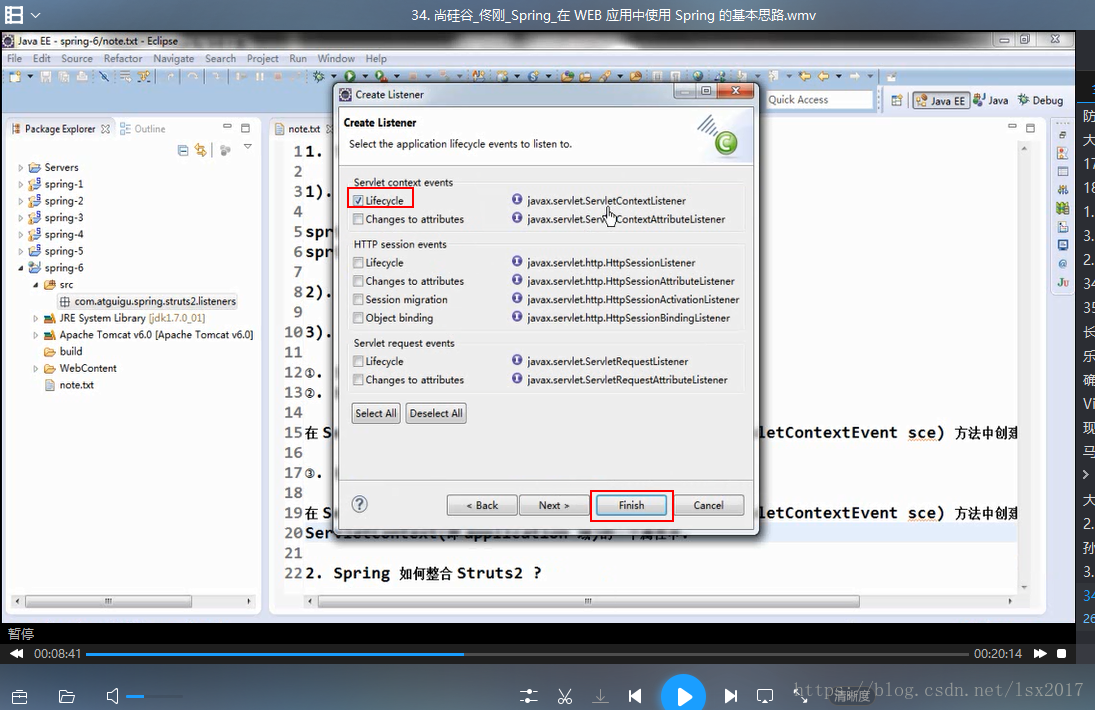Open the Eclipse Navigate menu

click(174, 59)
